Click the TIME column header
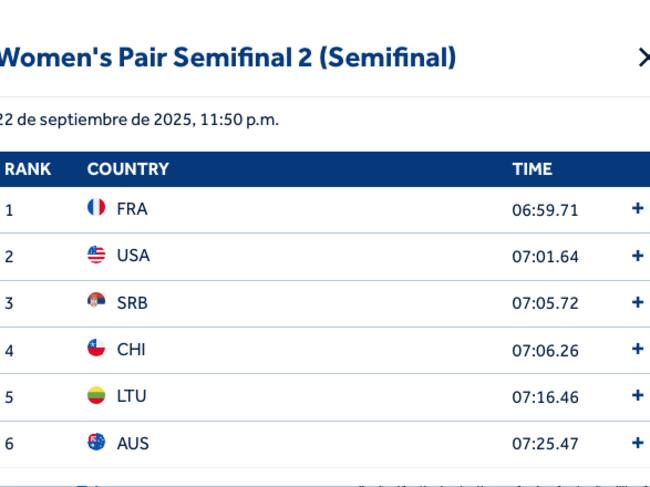The image size is (650, 487). pos(532,169)
